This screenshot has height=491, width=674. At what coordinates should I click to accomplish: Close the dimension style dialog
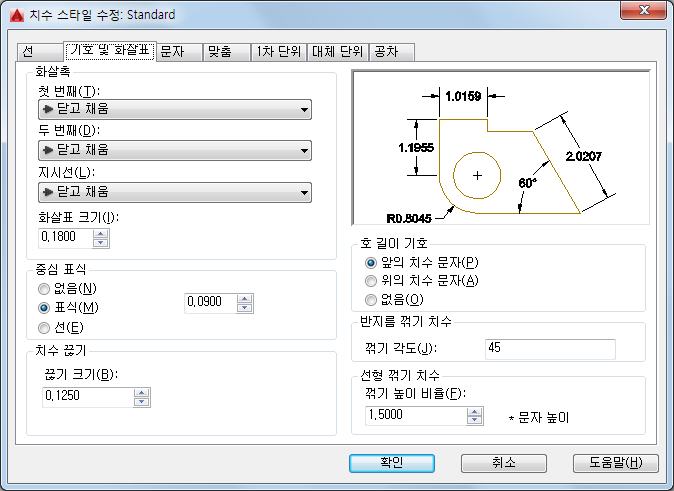point(643,10)
